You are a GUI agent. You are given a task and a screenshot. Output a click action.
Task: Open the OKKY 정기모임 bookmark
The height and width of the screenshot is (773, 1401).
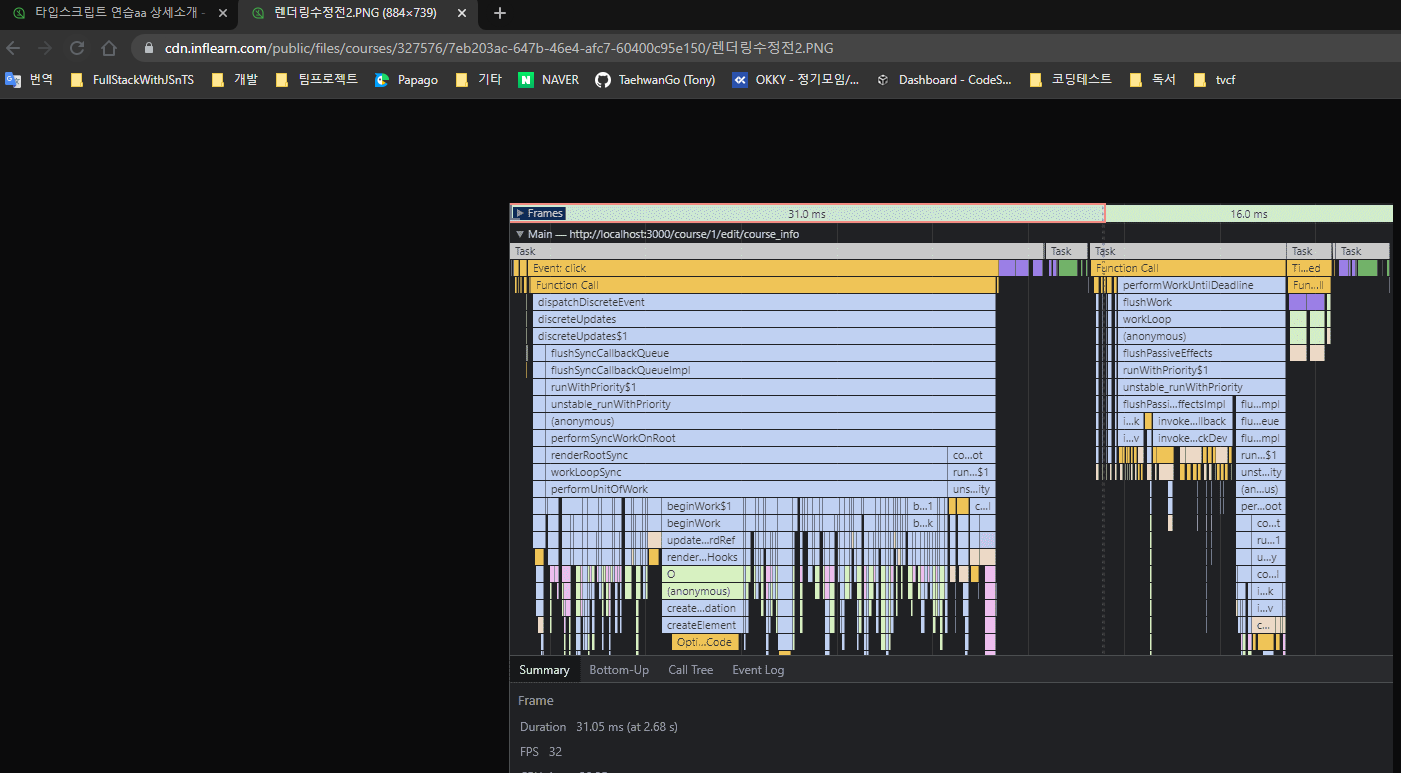796,80
